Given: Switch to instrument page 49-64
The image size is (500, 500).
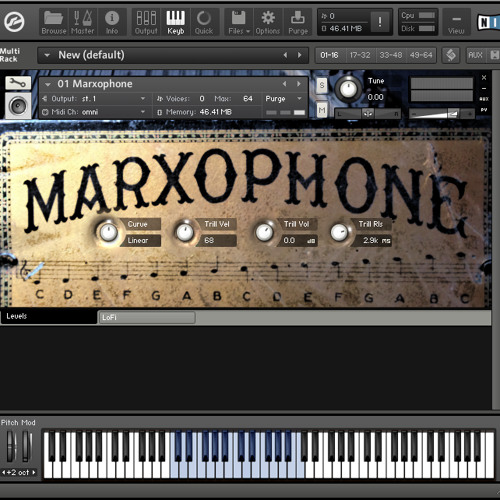Looking at the screenshot, I should 421,55.
